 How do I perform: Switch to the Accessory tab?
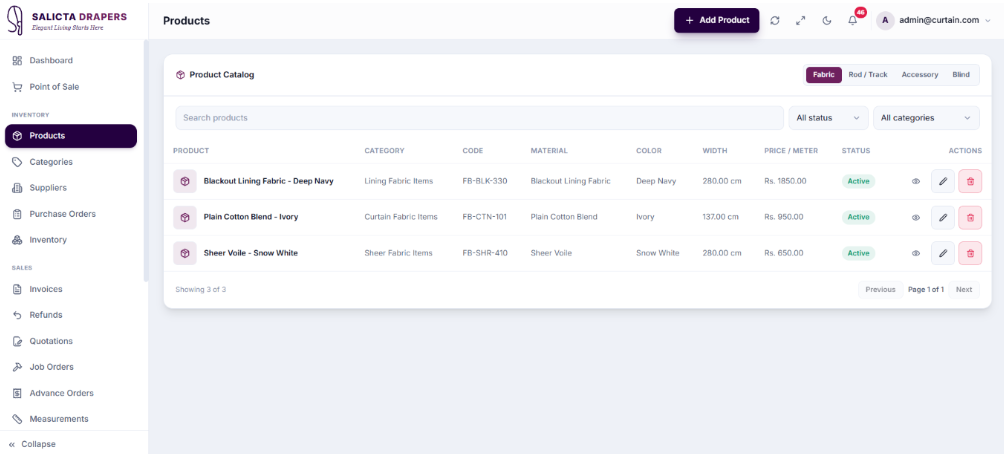[919, 75]
